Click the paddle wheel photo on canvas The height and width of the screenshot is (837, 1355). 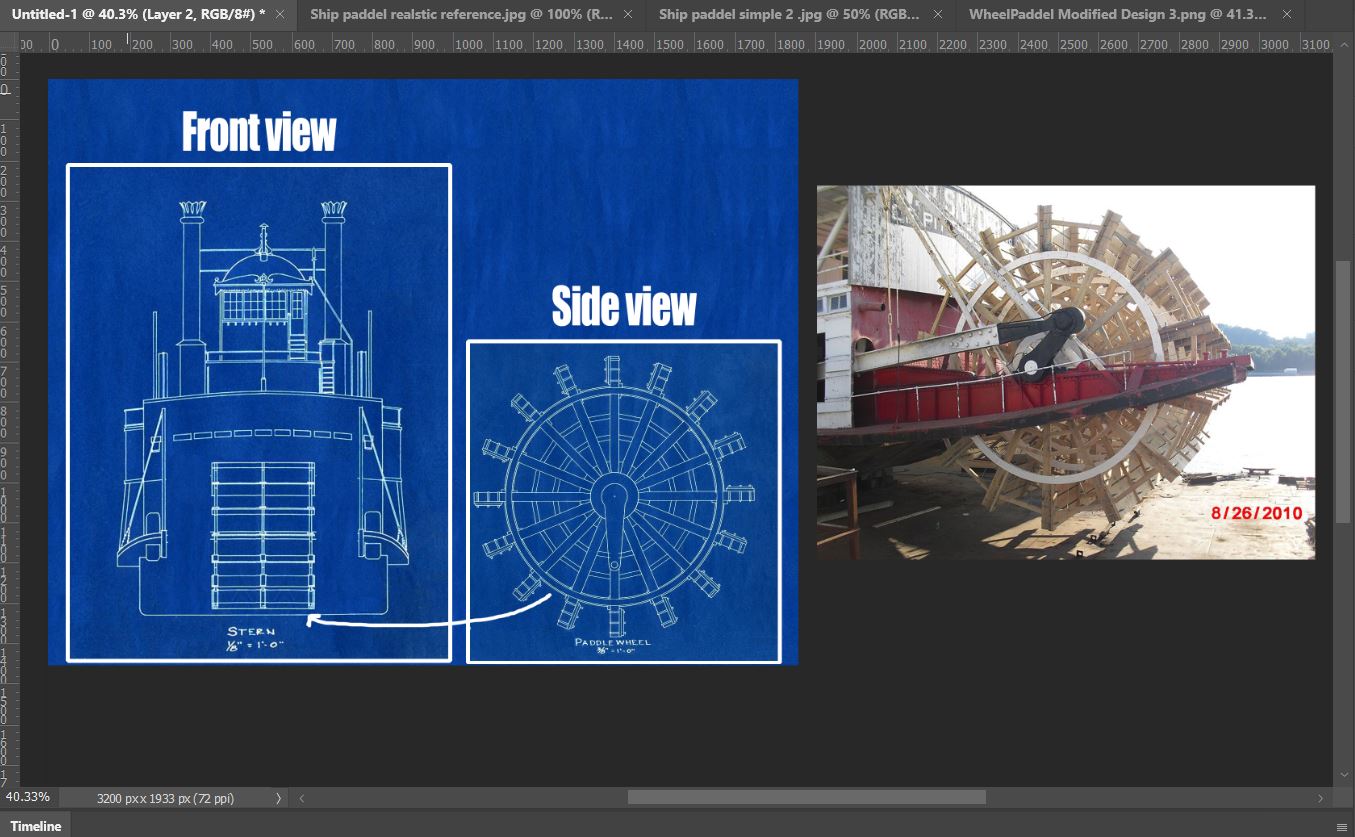point(1065,372)
